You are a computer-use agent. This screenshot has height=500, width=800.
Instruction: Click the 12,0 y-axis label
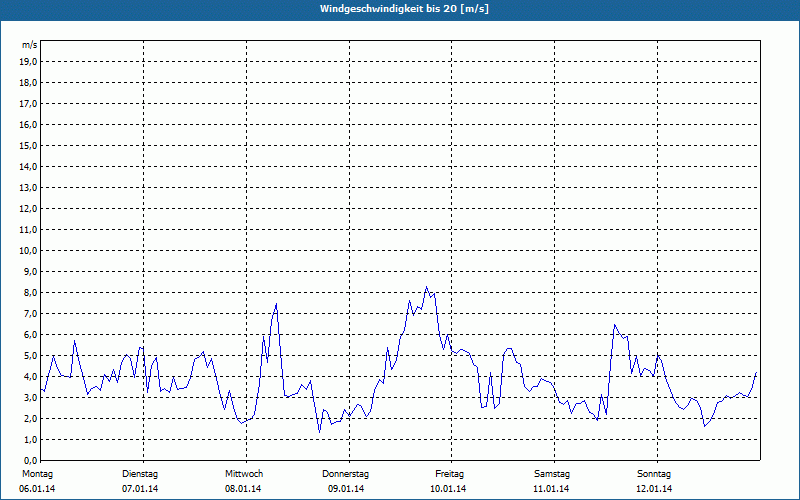(x=28, y=209)
